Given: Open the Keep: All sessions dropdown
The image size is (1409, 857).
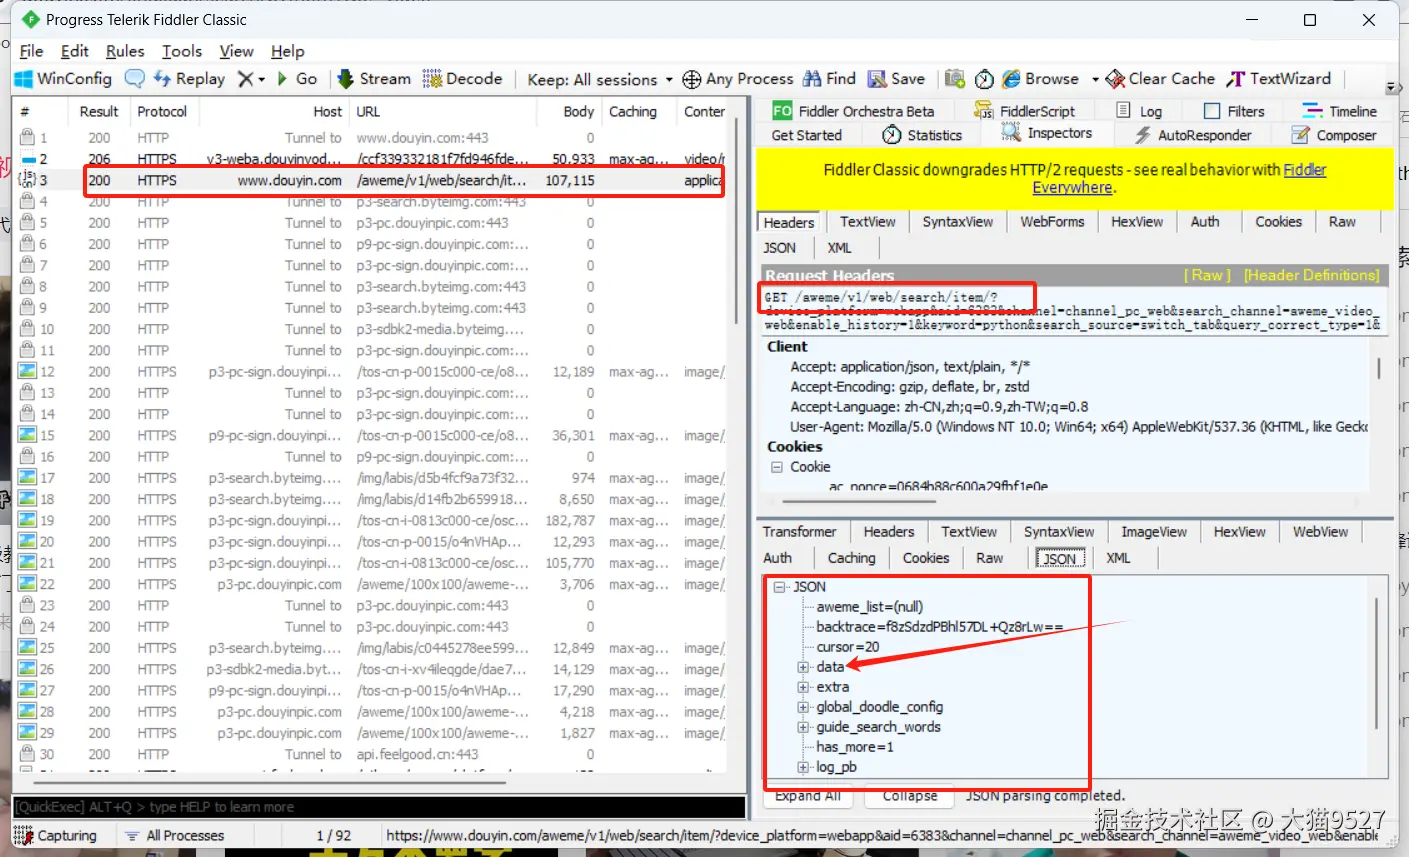Looking at the screenshot, I should click(599, 79).
